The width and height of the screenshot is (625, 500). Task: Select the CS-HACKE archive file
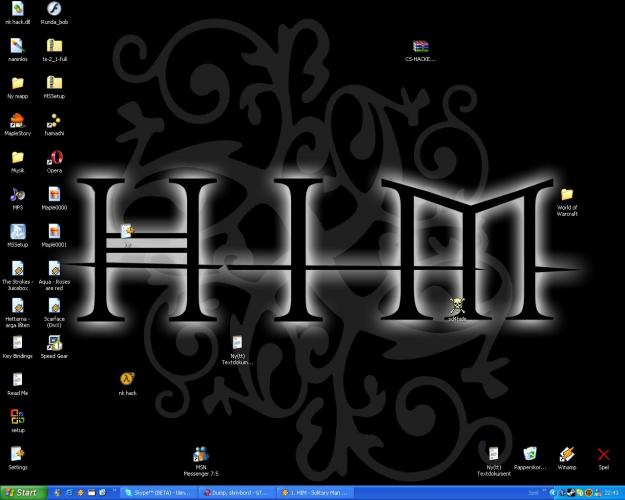(421, 47)
